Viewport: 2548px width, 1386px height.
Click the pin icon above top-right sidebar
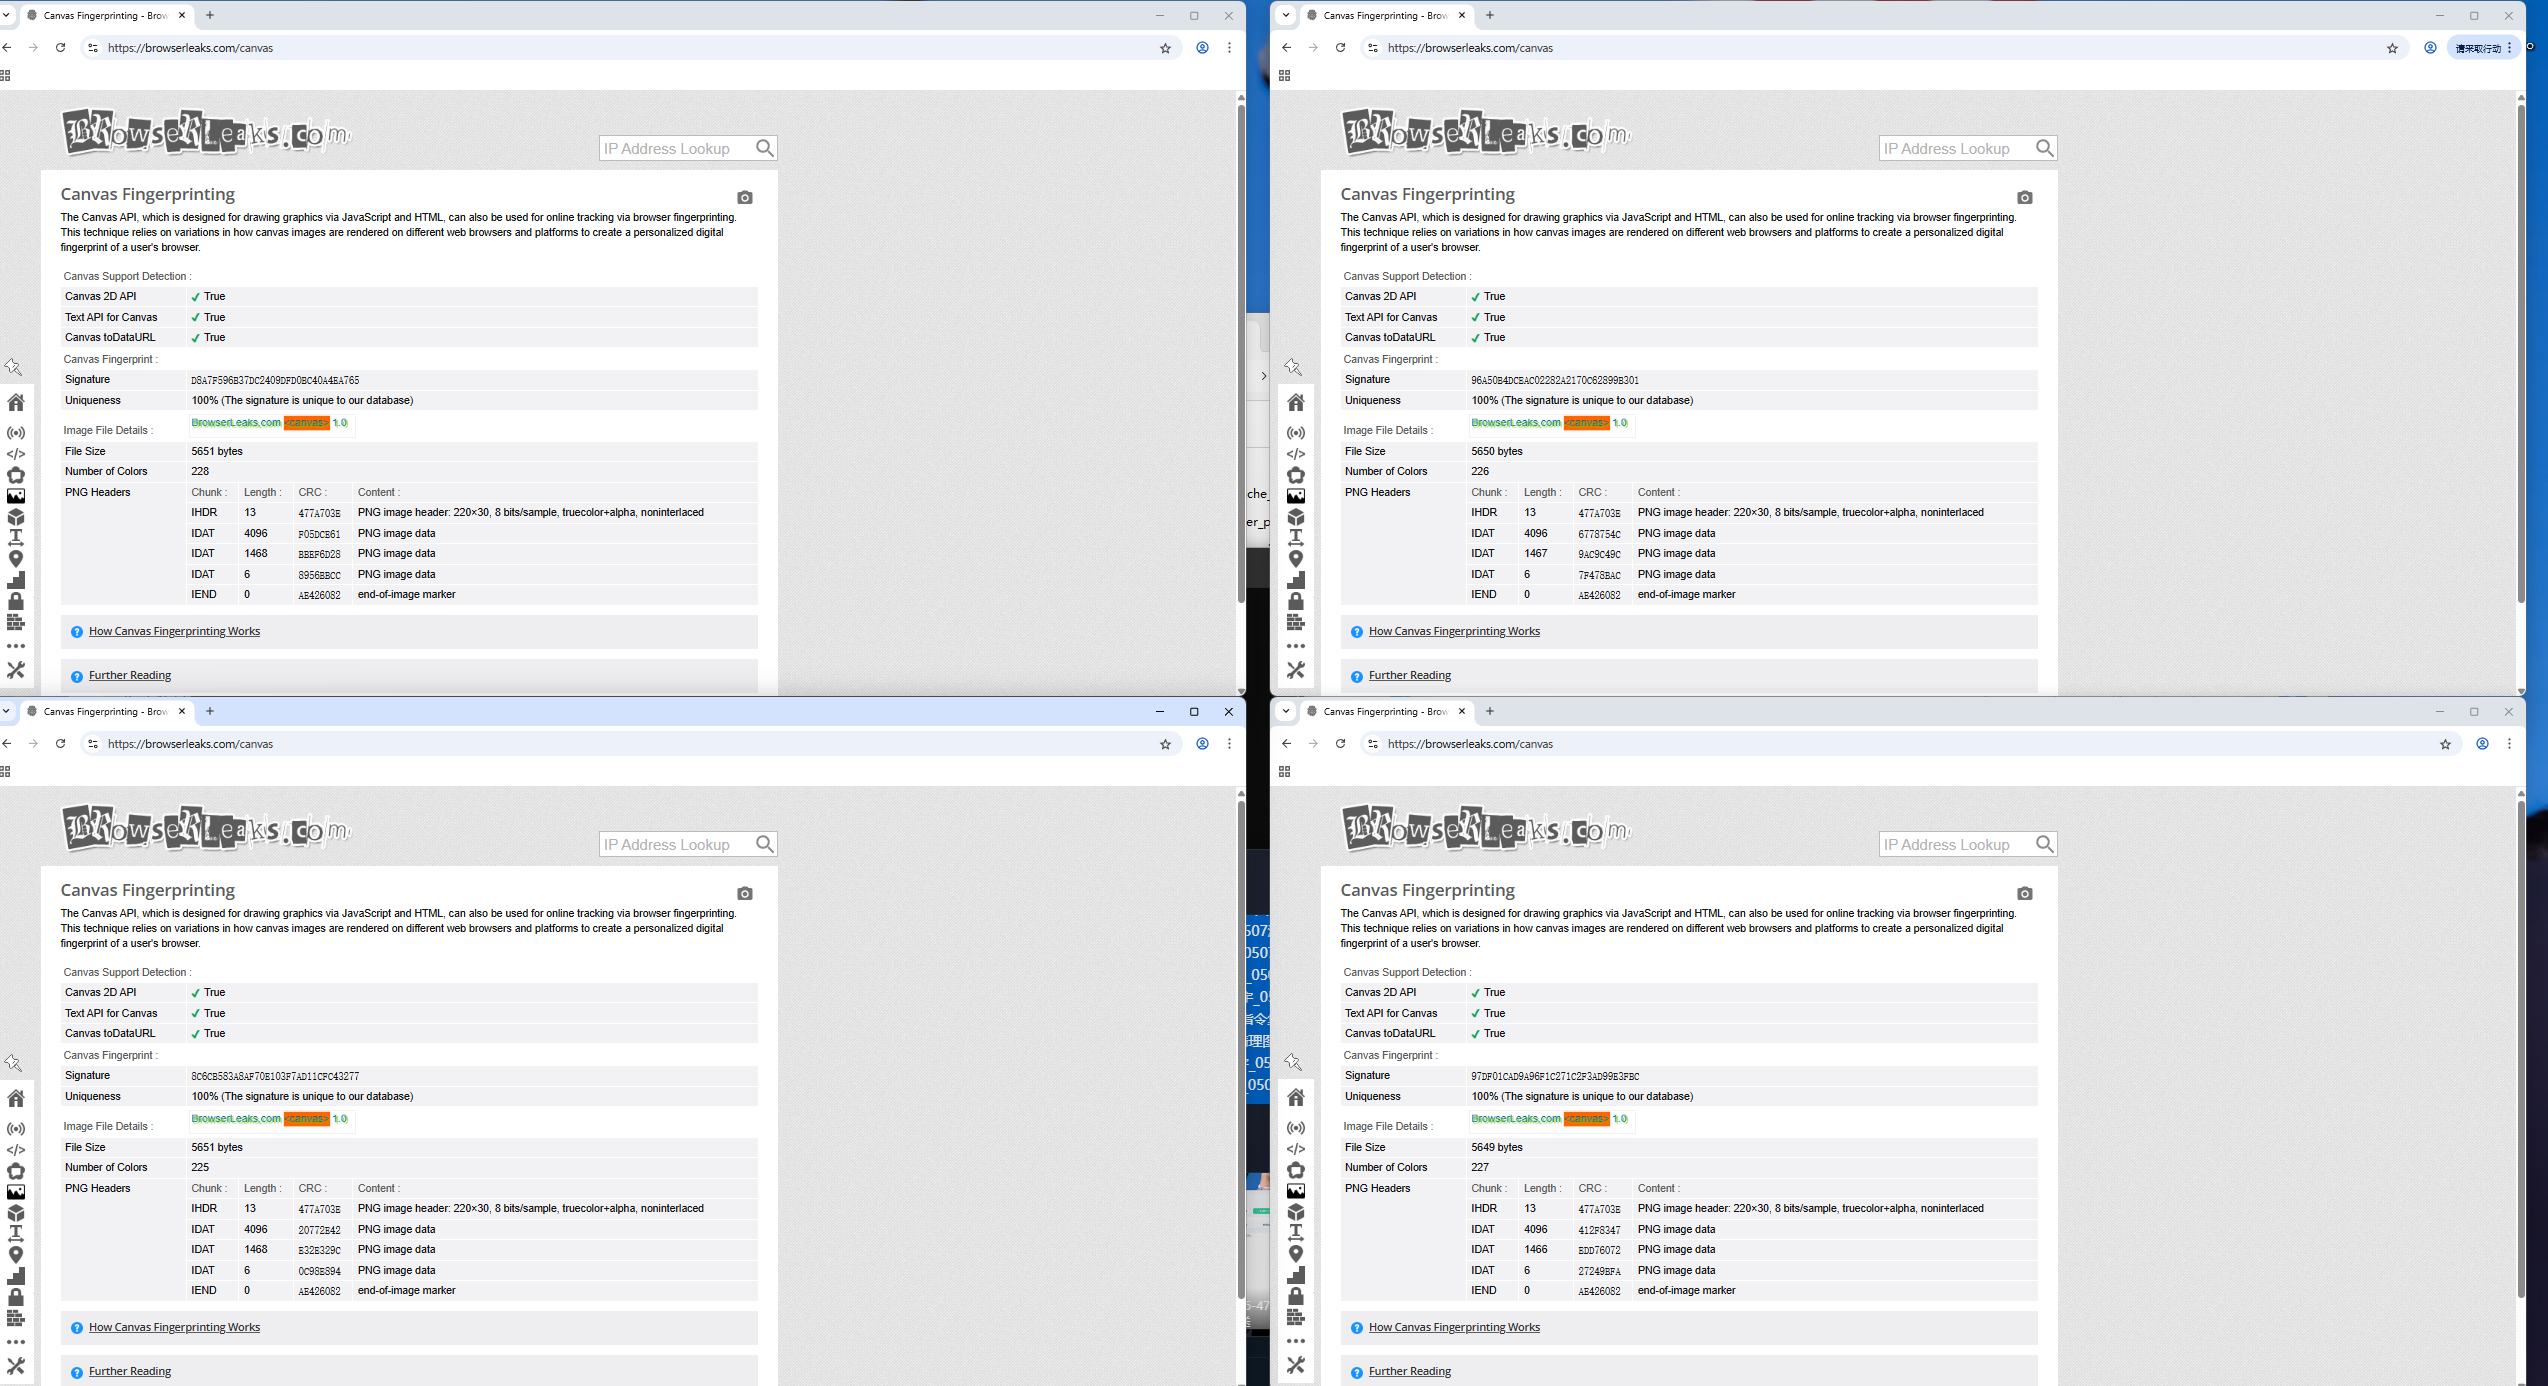click(x=1293, y=367)
